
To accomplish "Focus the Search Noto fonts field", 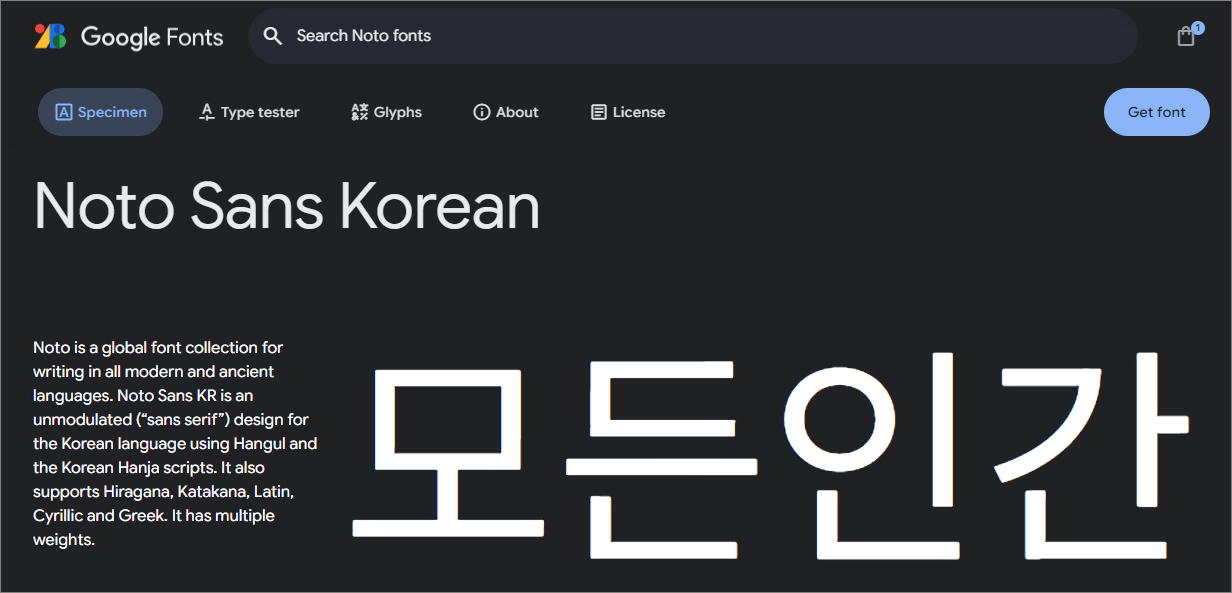I will (693, 36).
